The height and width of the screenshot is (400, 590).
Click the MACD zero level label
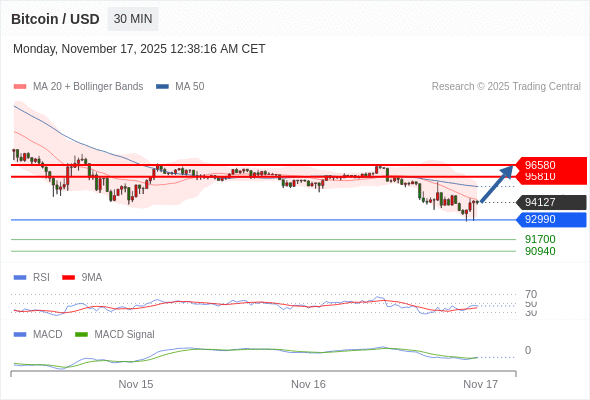(528, 350)
